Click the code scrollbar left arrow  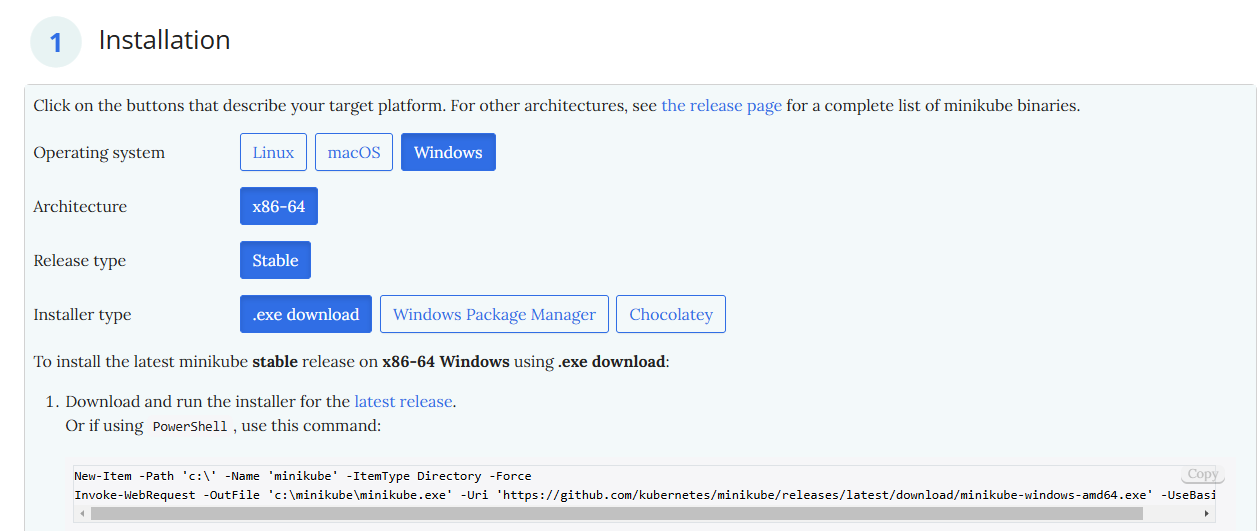pos(81,513)
